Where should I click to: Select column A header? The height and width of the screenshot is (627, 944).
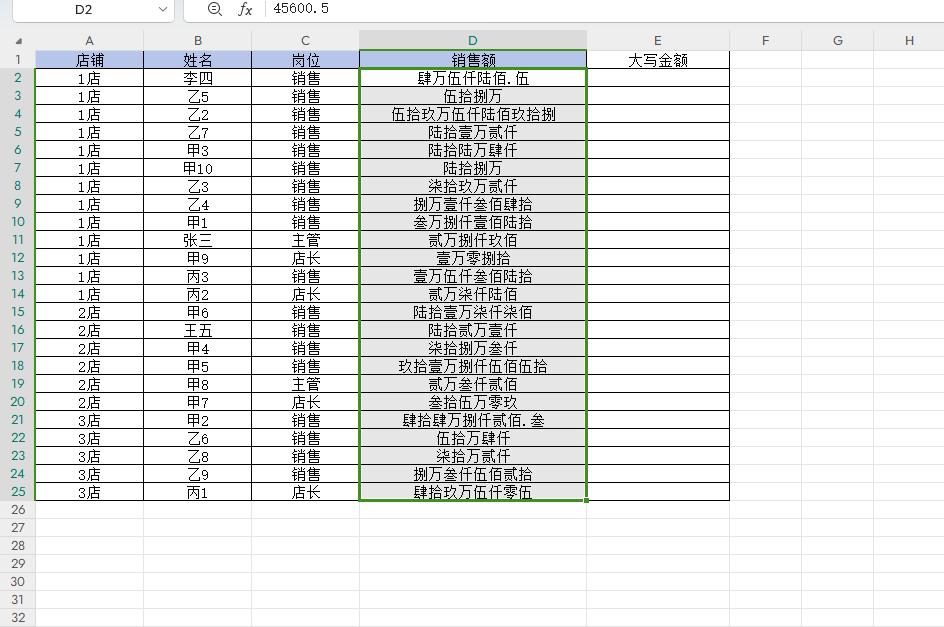89,40
